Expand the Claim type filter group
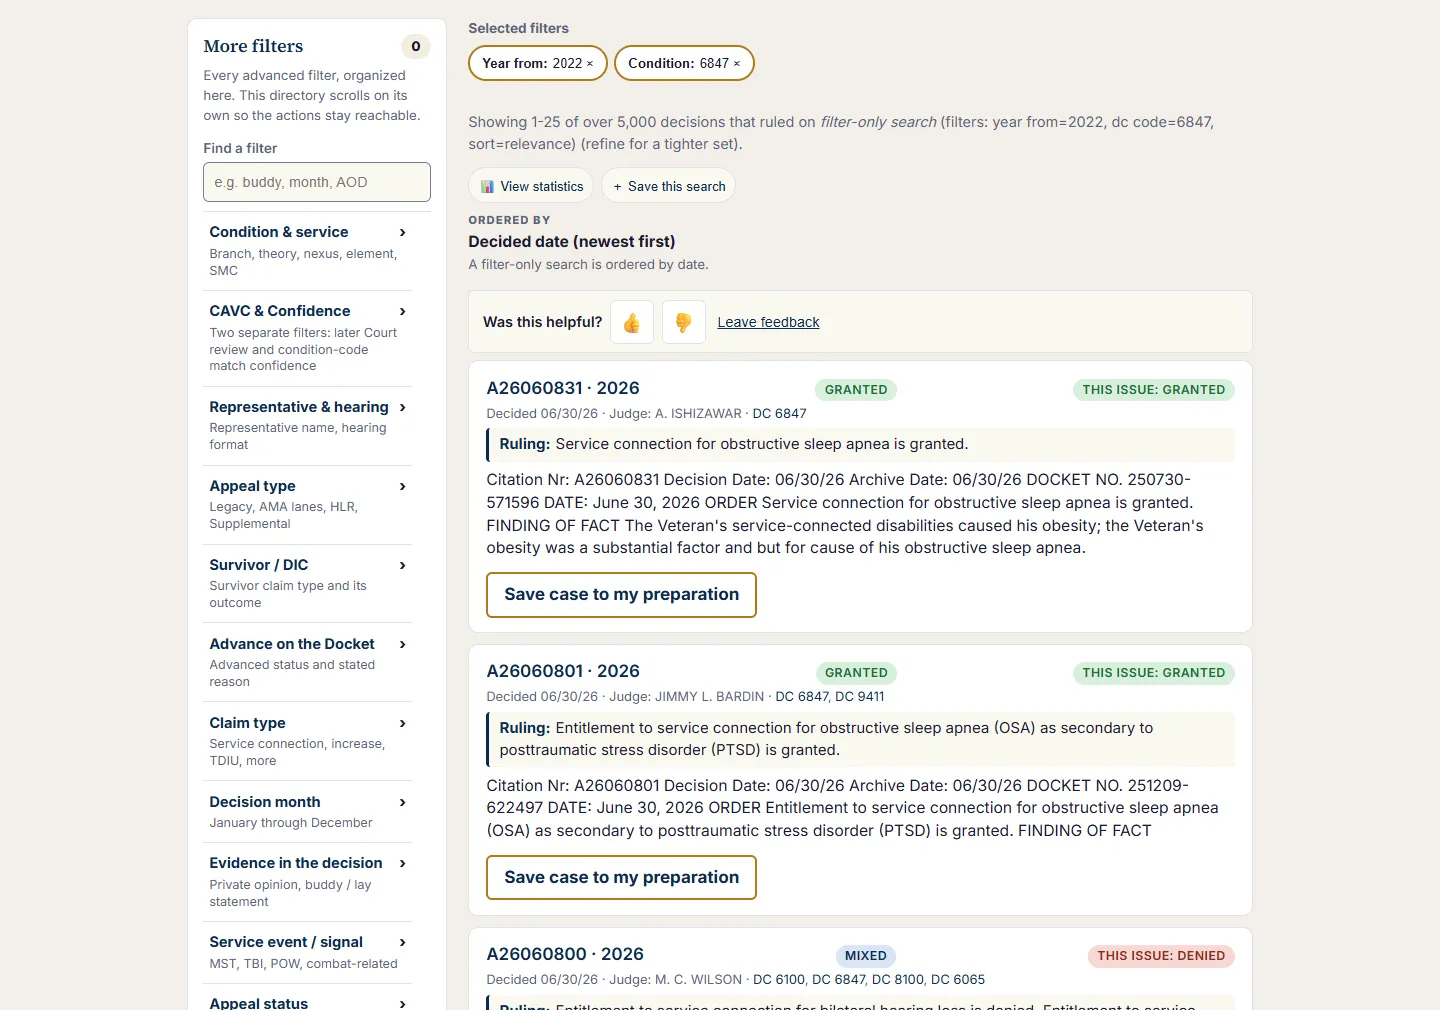Screen dimensions: 1440x1010 click(308, 741)
